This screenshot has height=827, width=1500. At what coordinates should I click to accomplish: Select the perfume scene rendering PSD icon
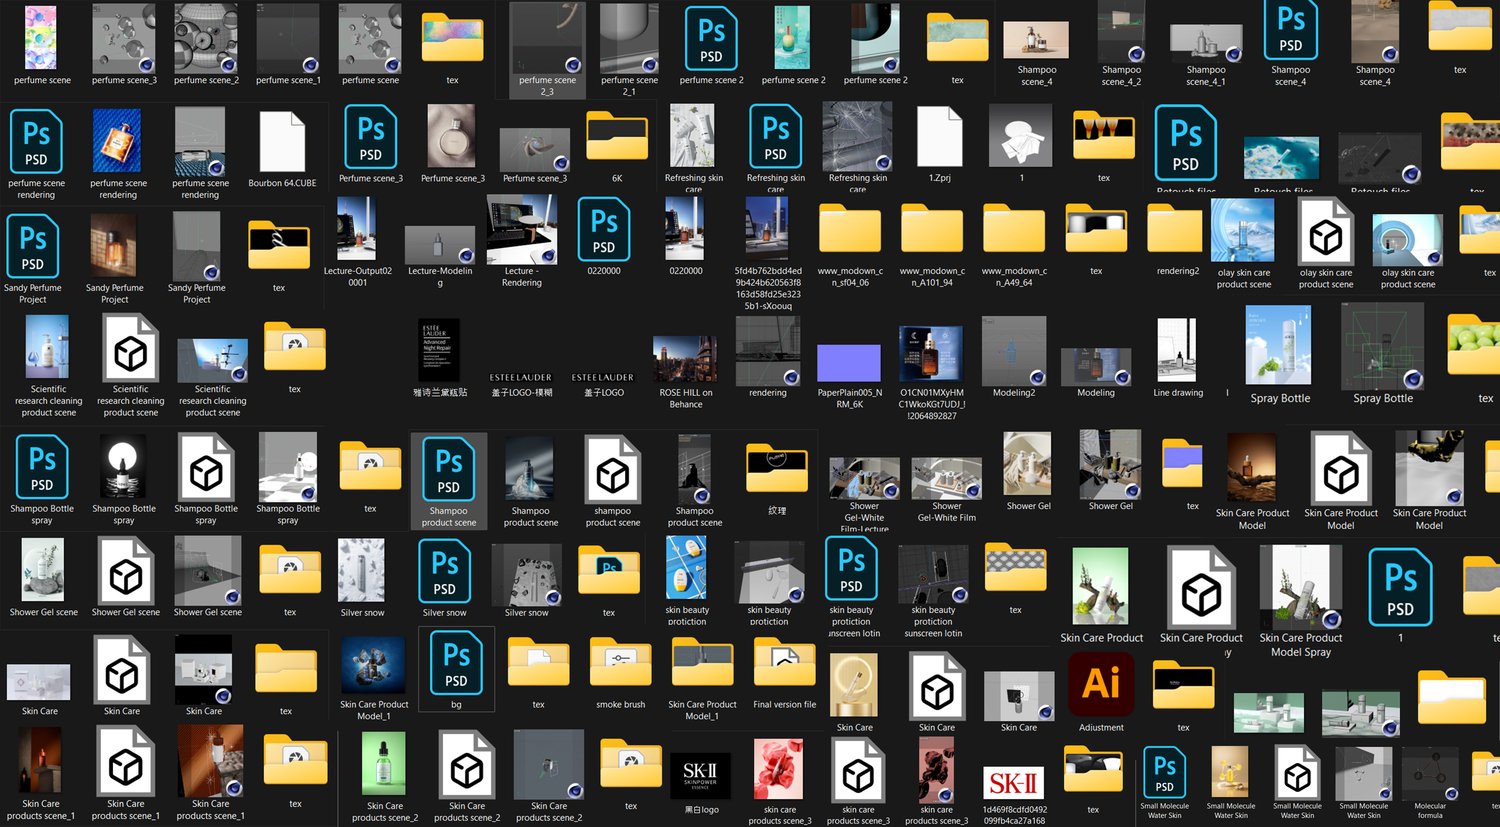pyautogui.click(x=36, y=141)
